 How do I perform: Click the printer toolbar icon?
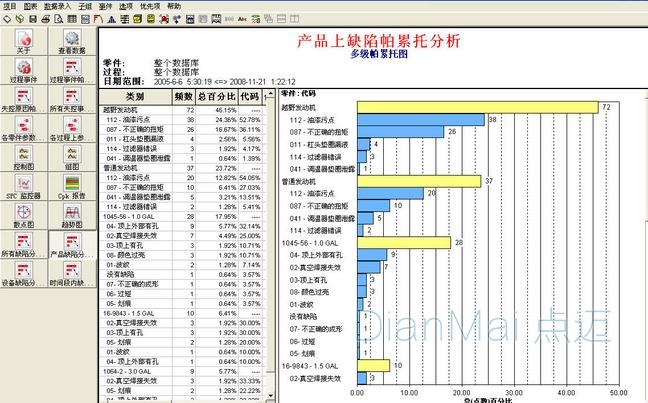click(45, 19)
